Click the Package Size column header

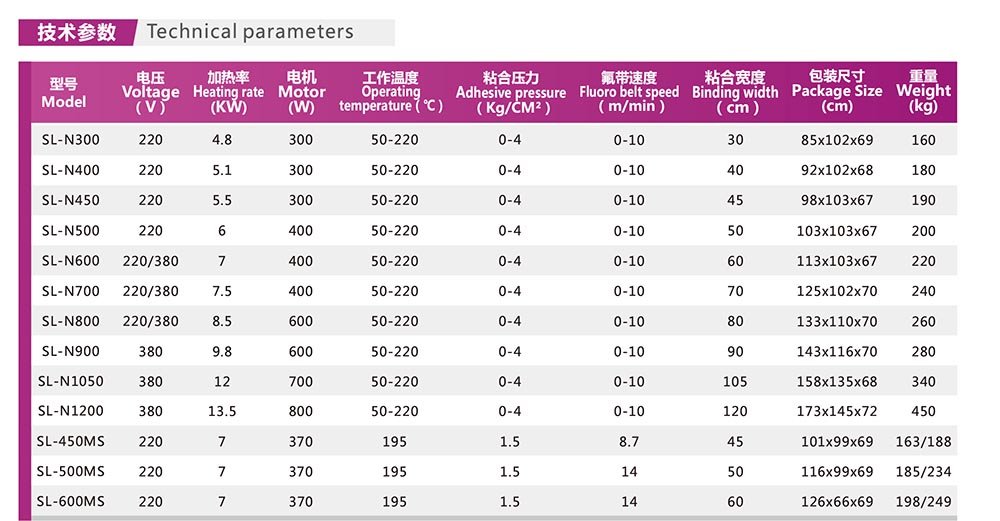click(837, 93)
